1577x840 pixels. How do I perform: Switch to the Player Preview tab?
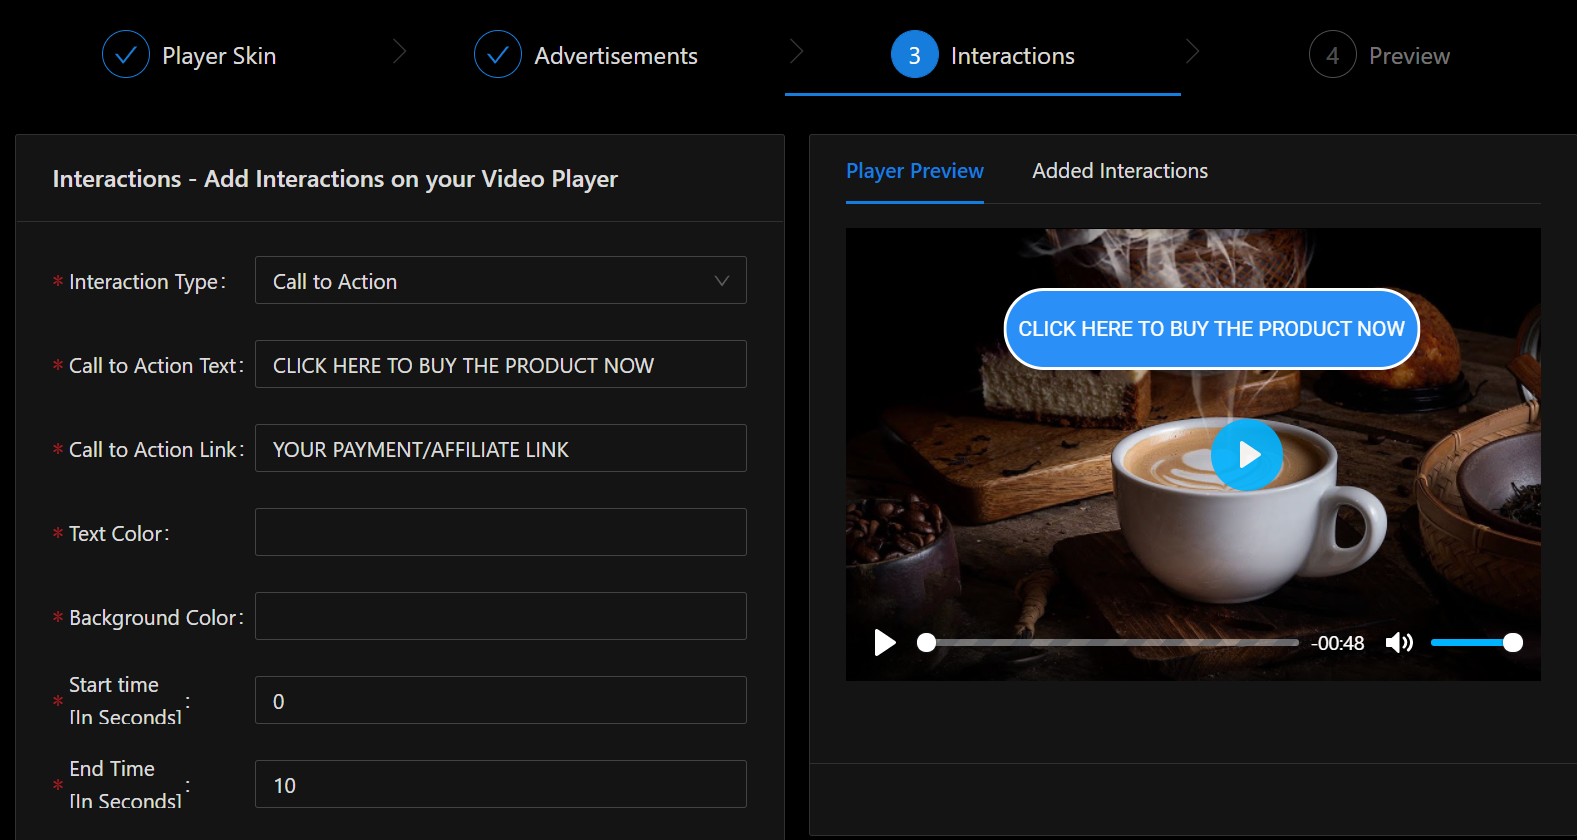pos(915,171)
